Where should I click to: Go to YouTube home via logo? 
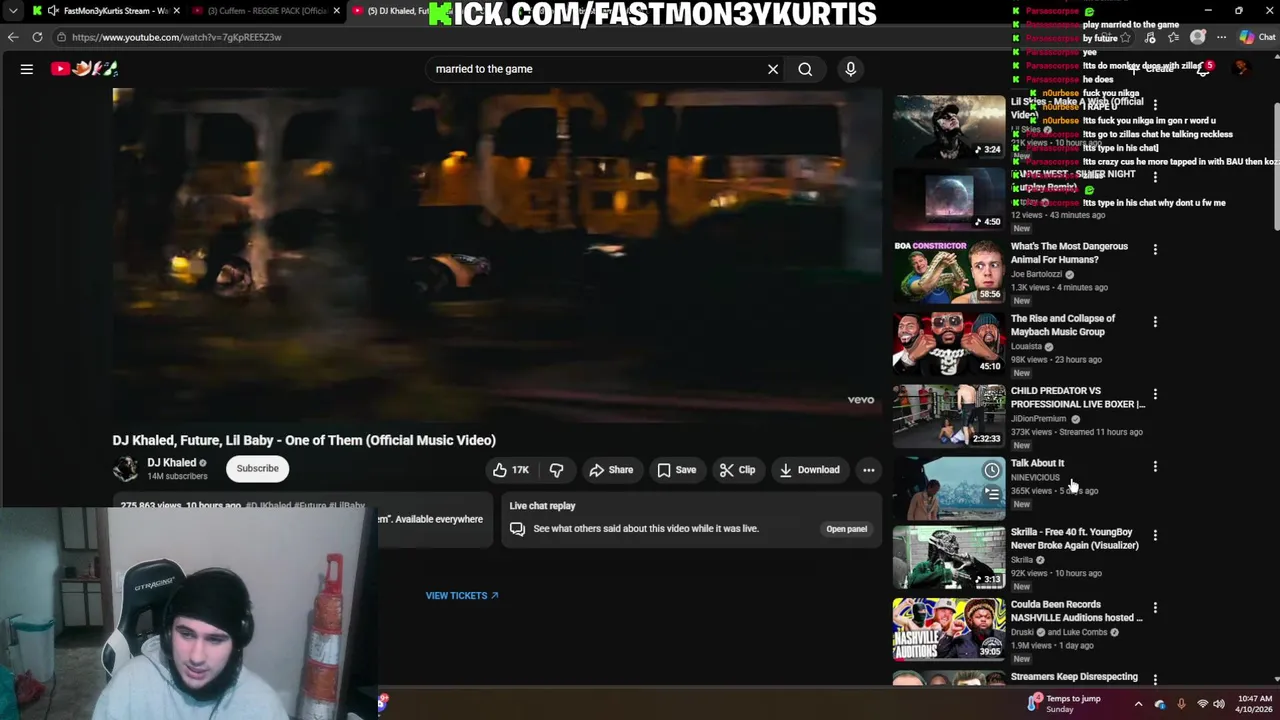[x=85, y=69]
